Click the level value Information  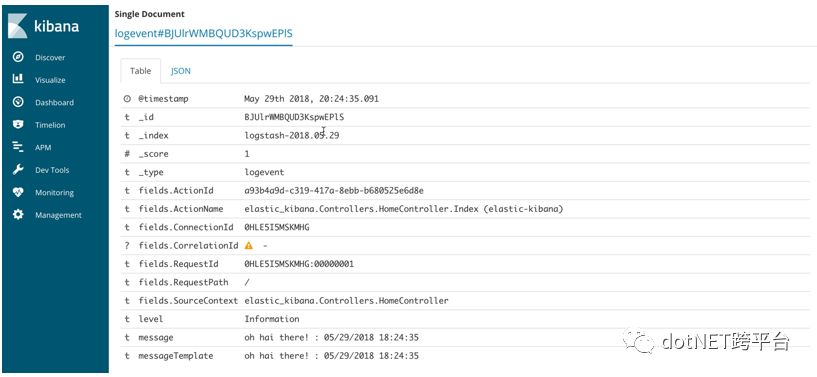[x=272, y=319]
